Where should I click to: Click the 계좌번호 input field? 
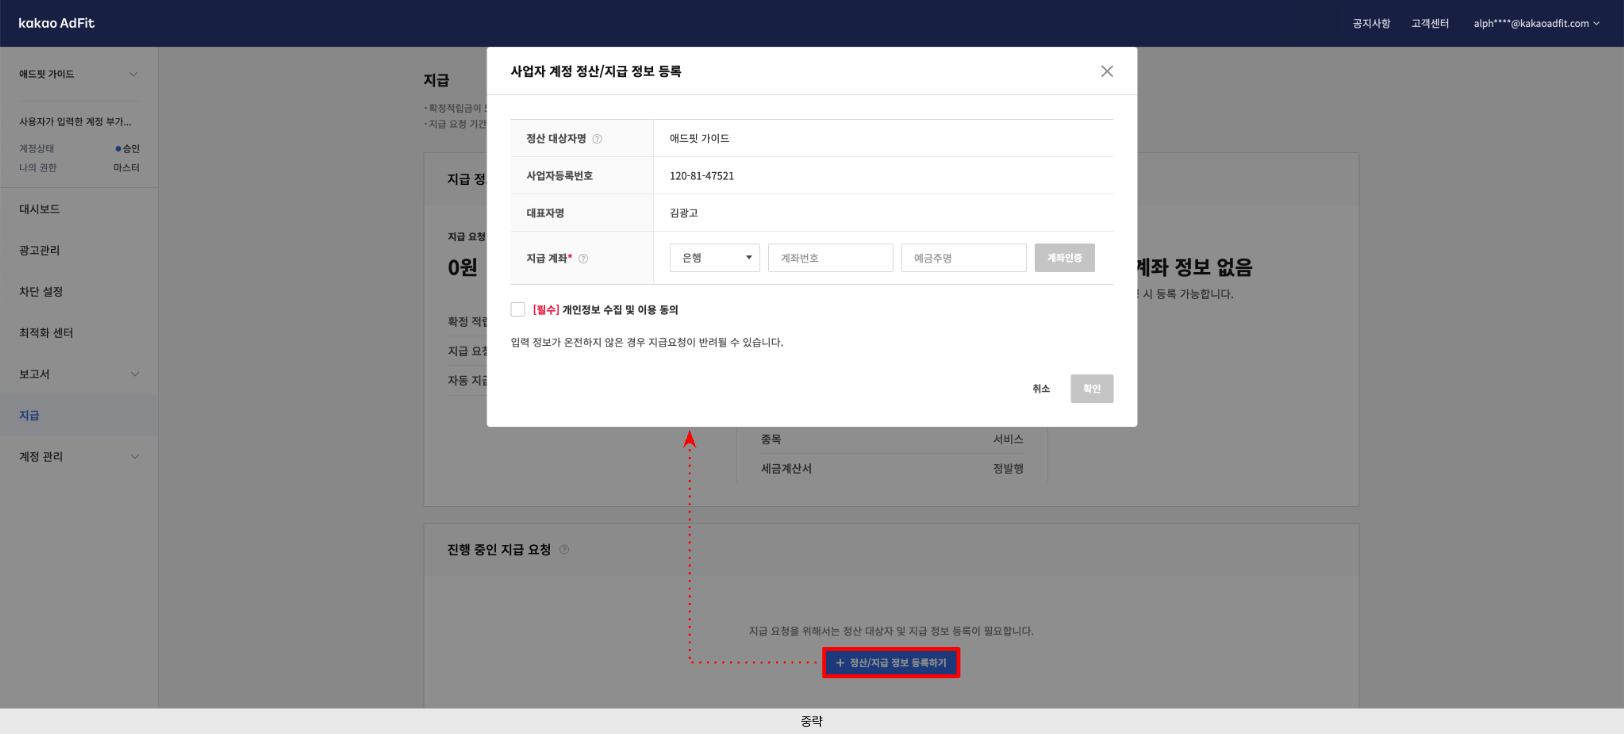[x=830, y=258]
